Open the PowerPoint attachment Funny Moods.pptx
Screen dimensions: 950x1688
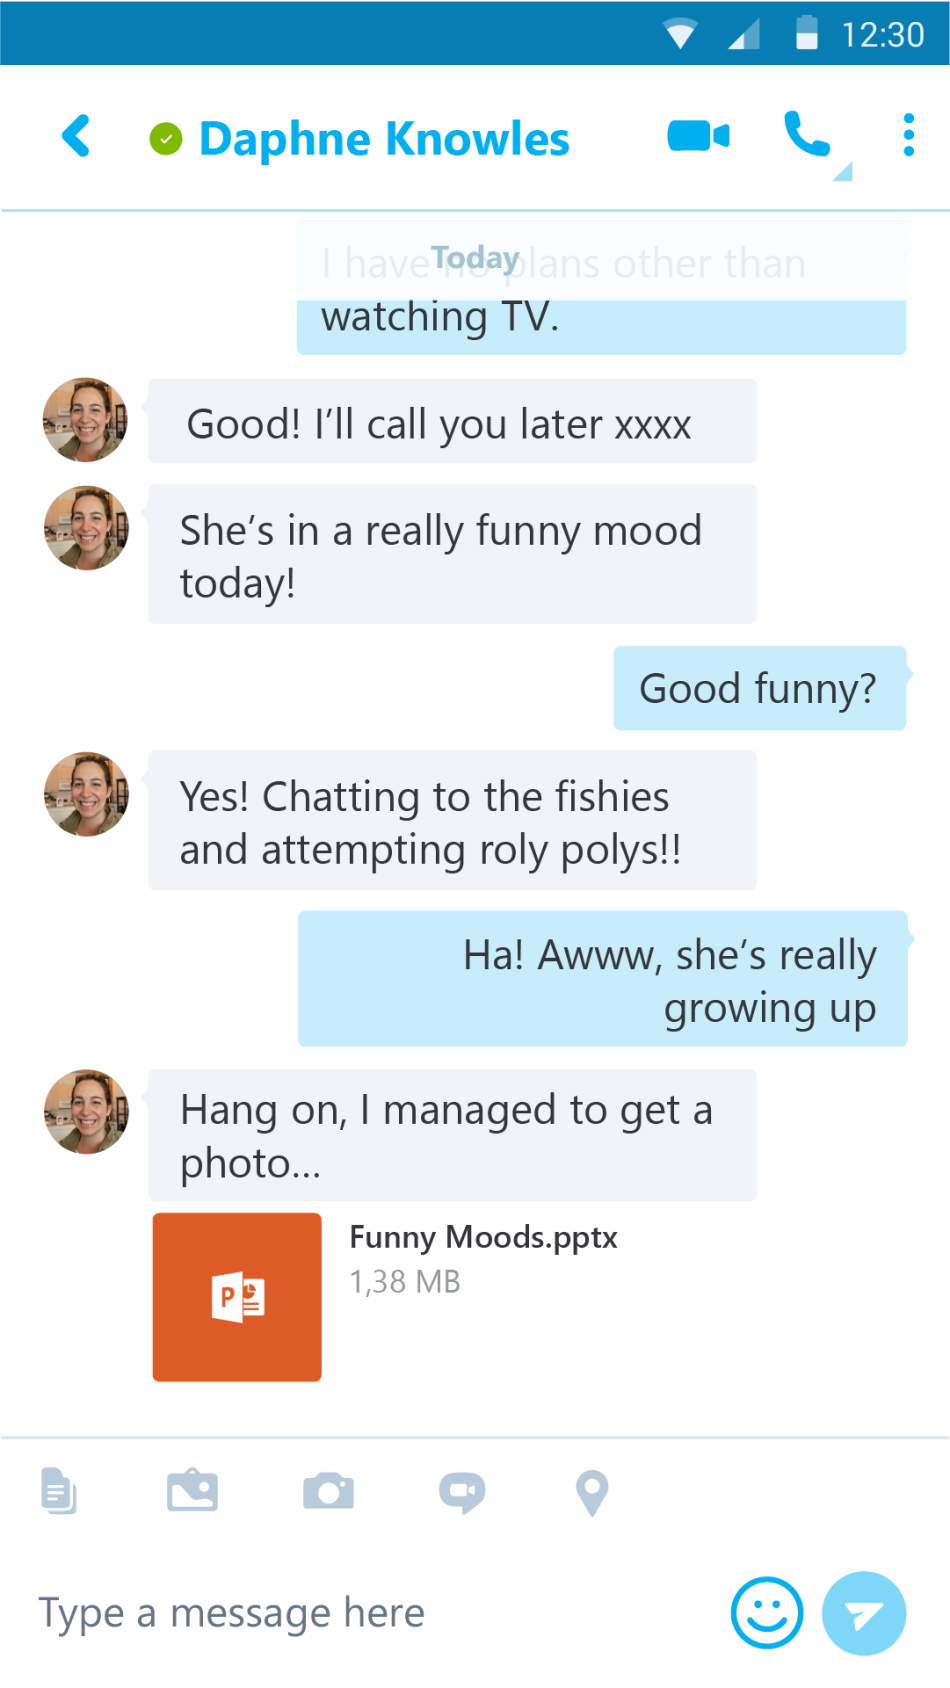click(236, 1297)
